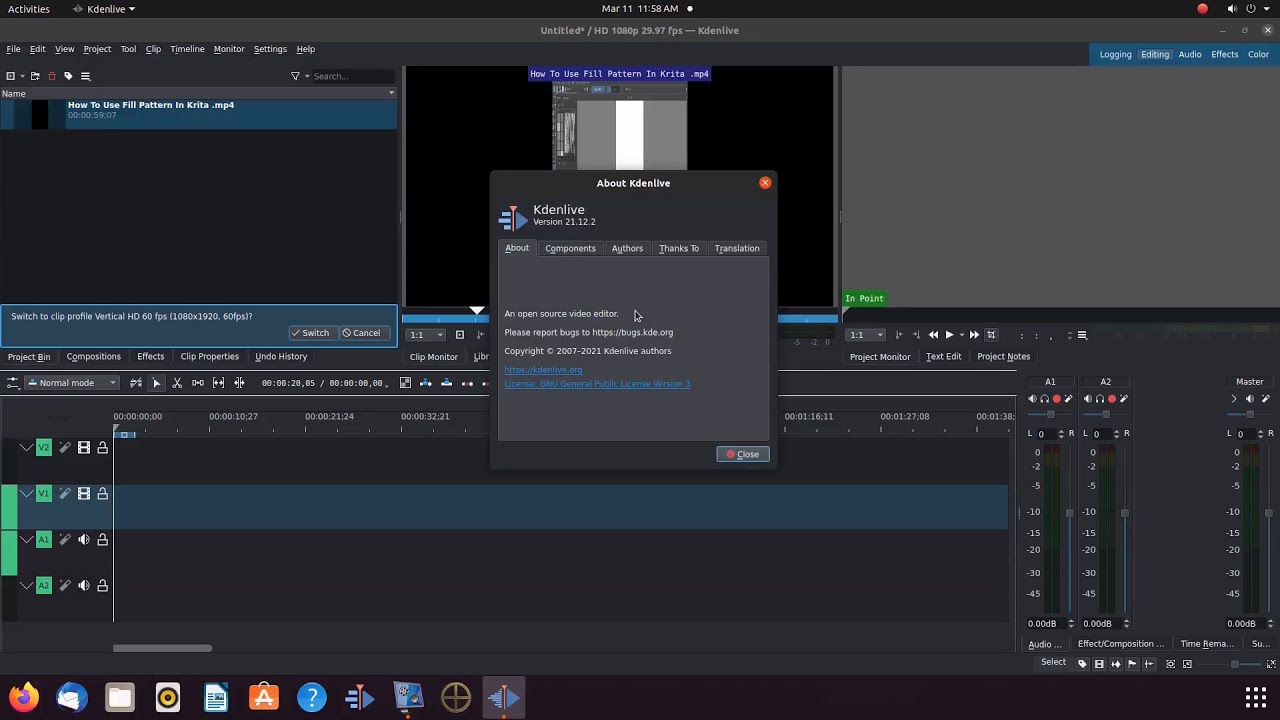The image size is (1280, 720).
Task: Click the Switch button for clip profile
Action: [x=311, y=333]
